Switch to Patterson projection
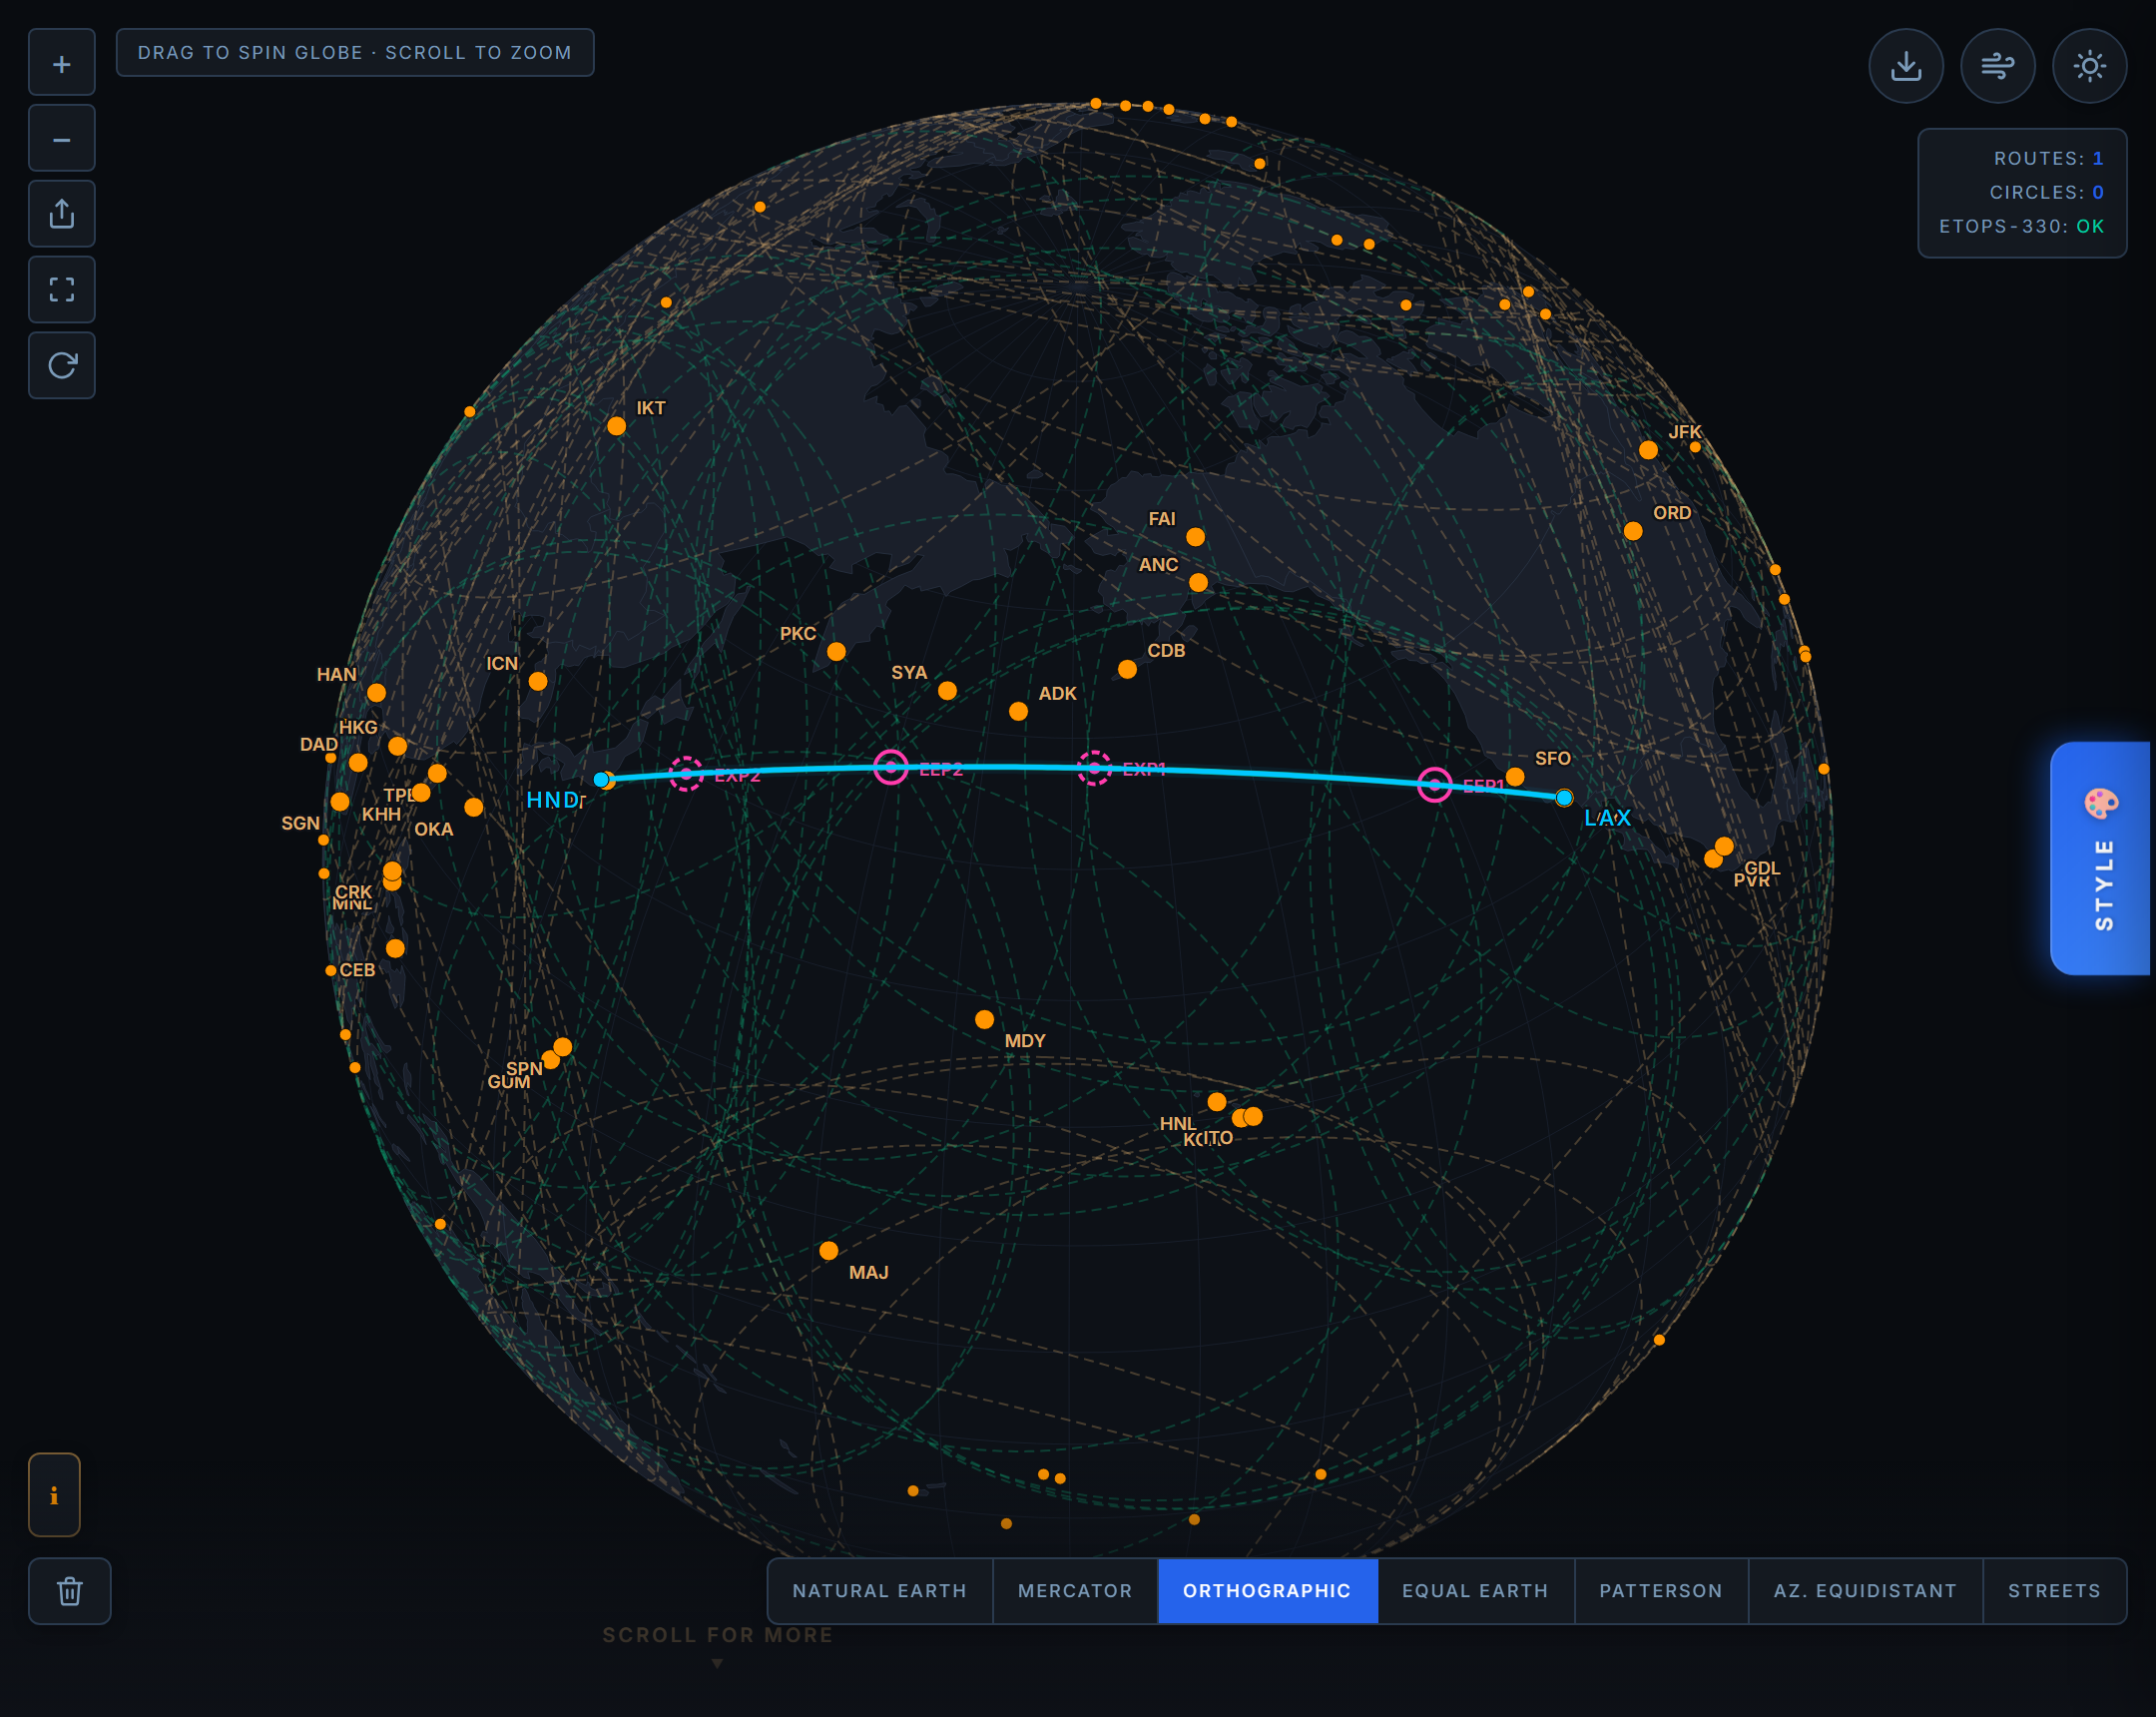The image size is (2156, 1717). [x=1661, y=1591]
